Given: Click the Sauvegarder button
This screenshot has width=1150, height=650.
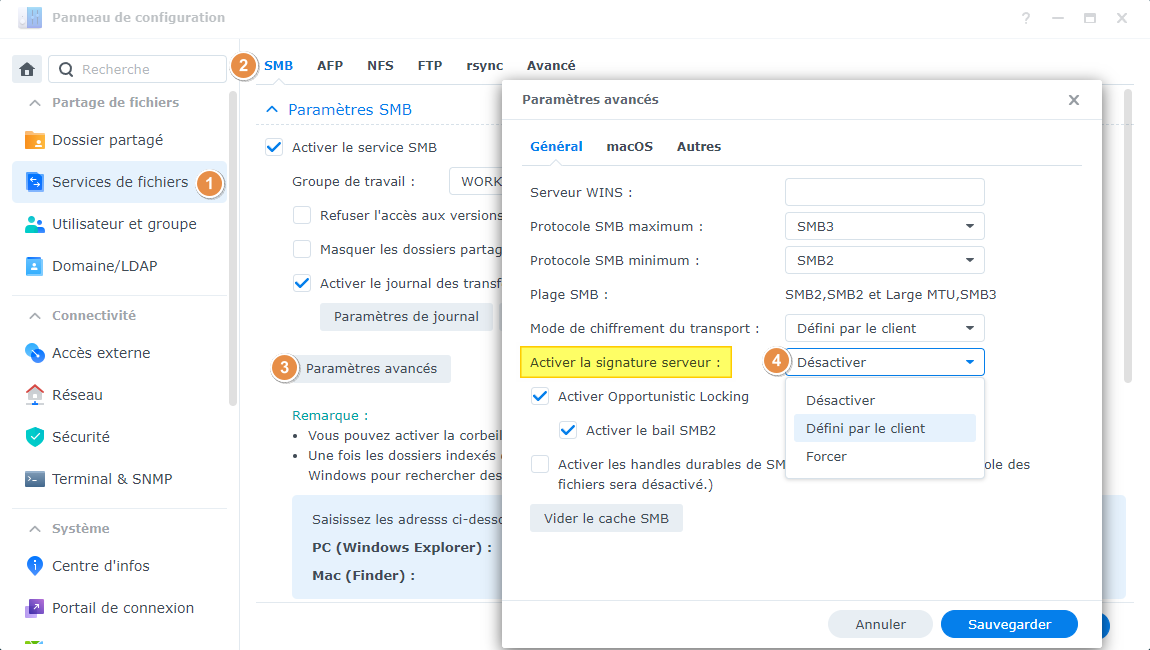Looking at the screenshot, I should click(x=1009, y=624).
